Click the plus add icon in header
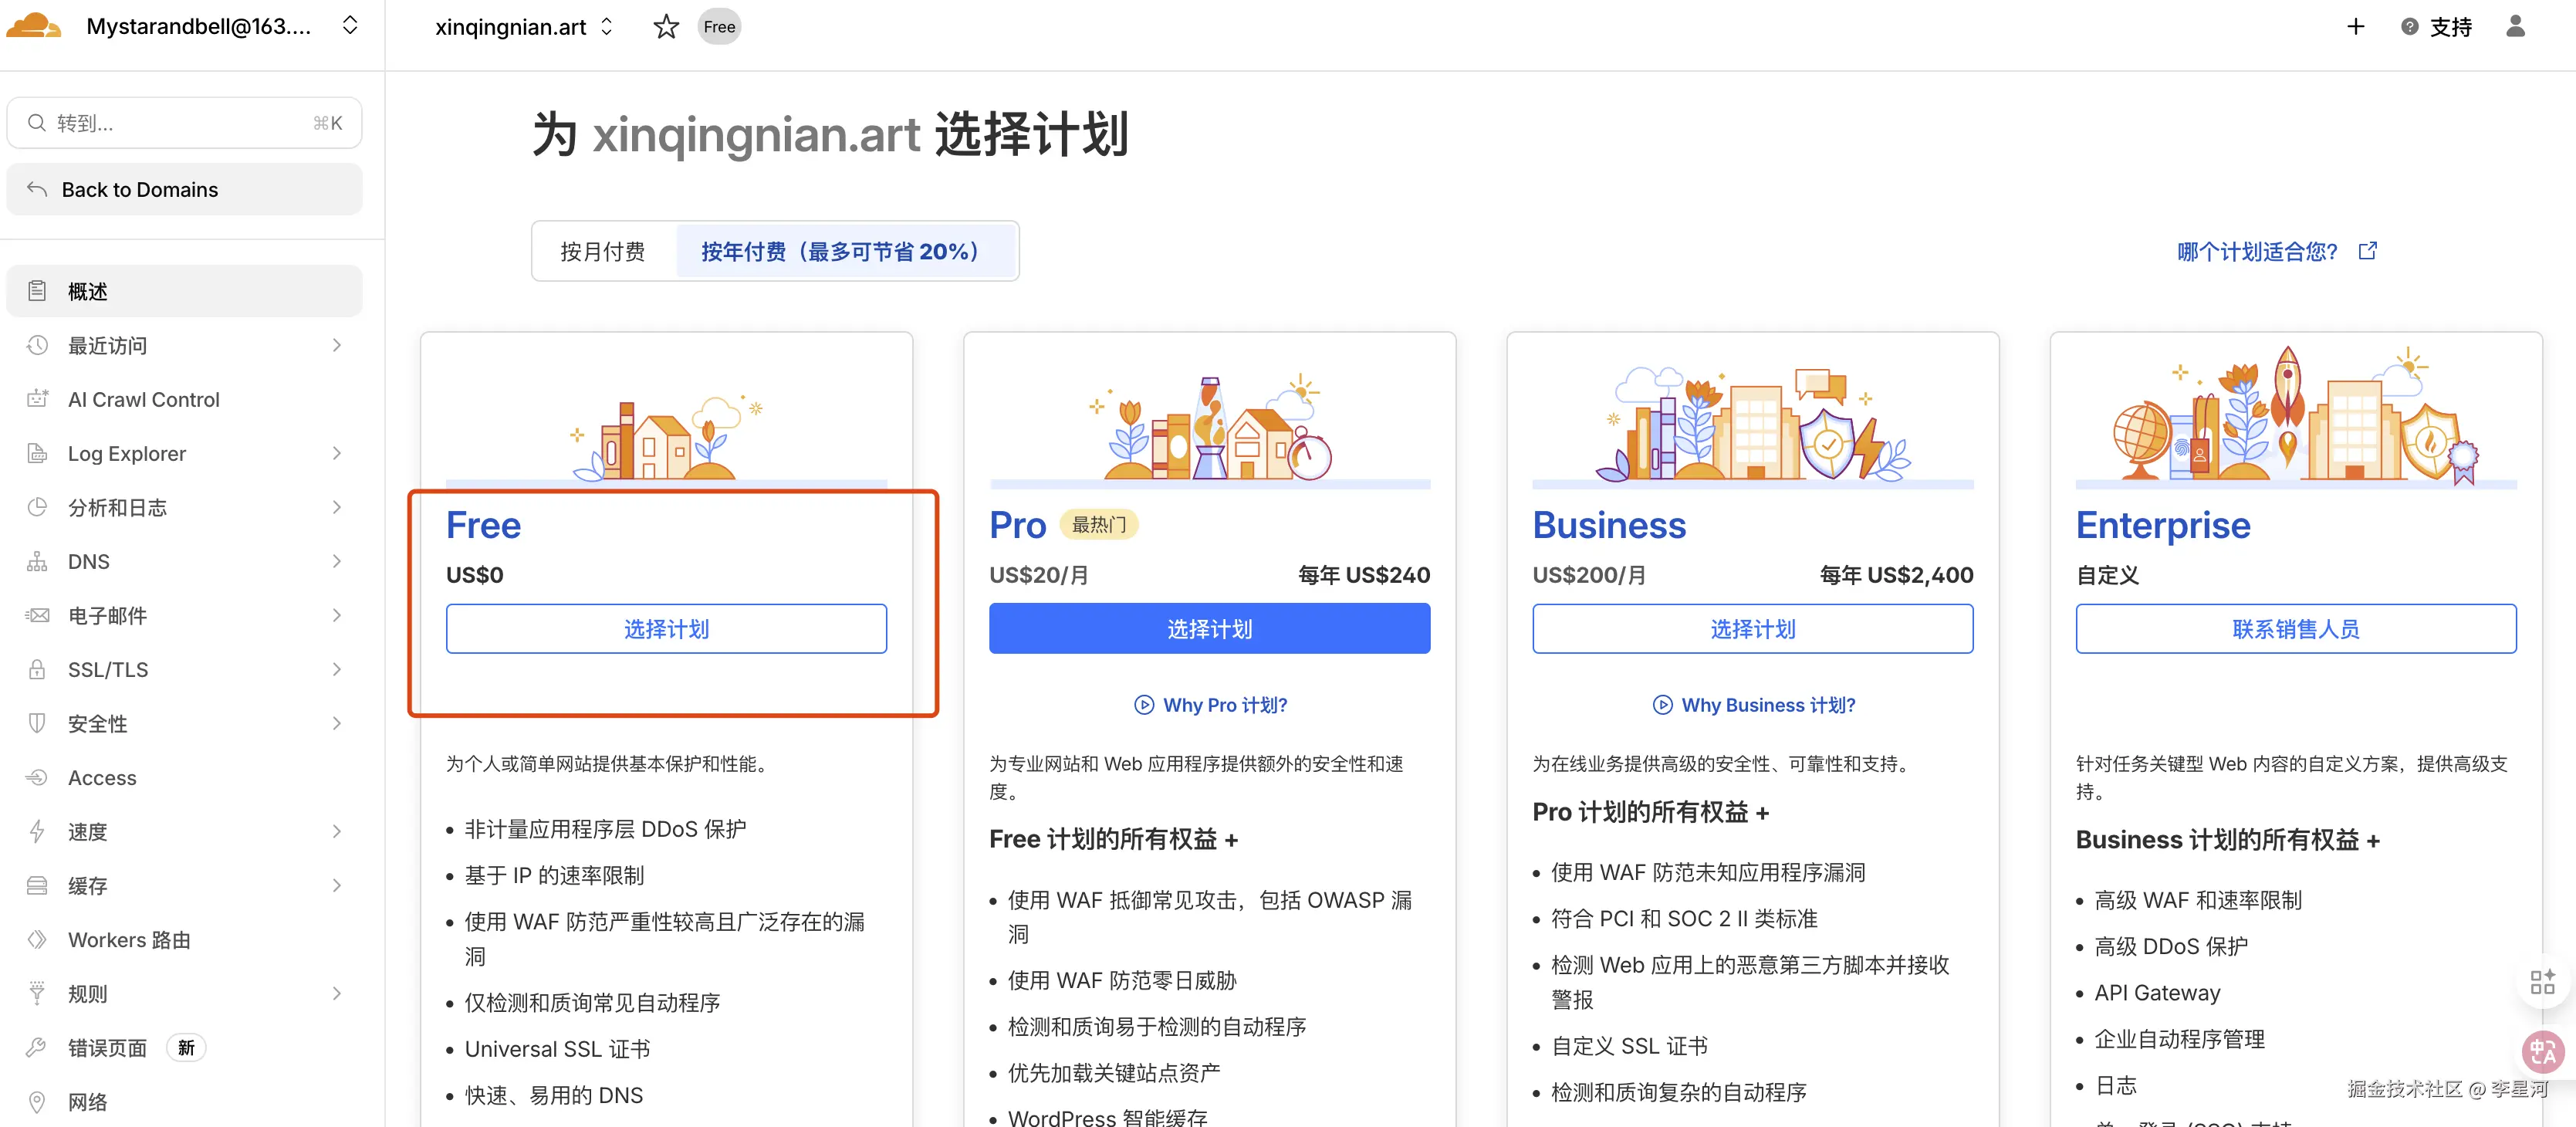The width and height of the screenshot is (2576, 1127). click(x=2356, y=27)
